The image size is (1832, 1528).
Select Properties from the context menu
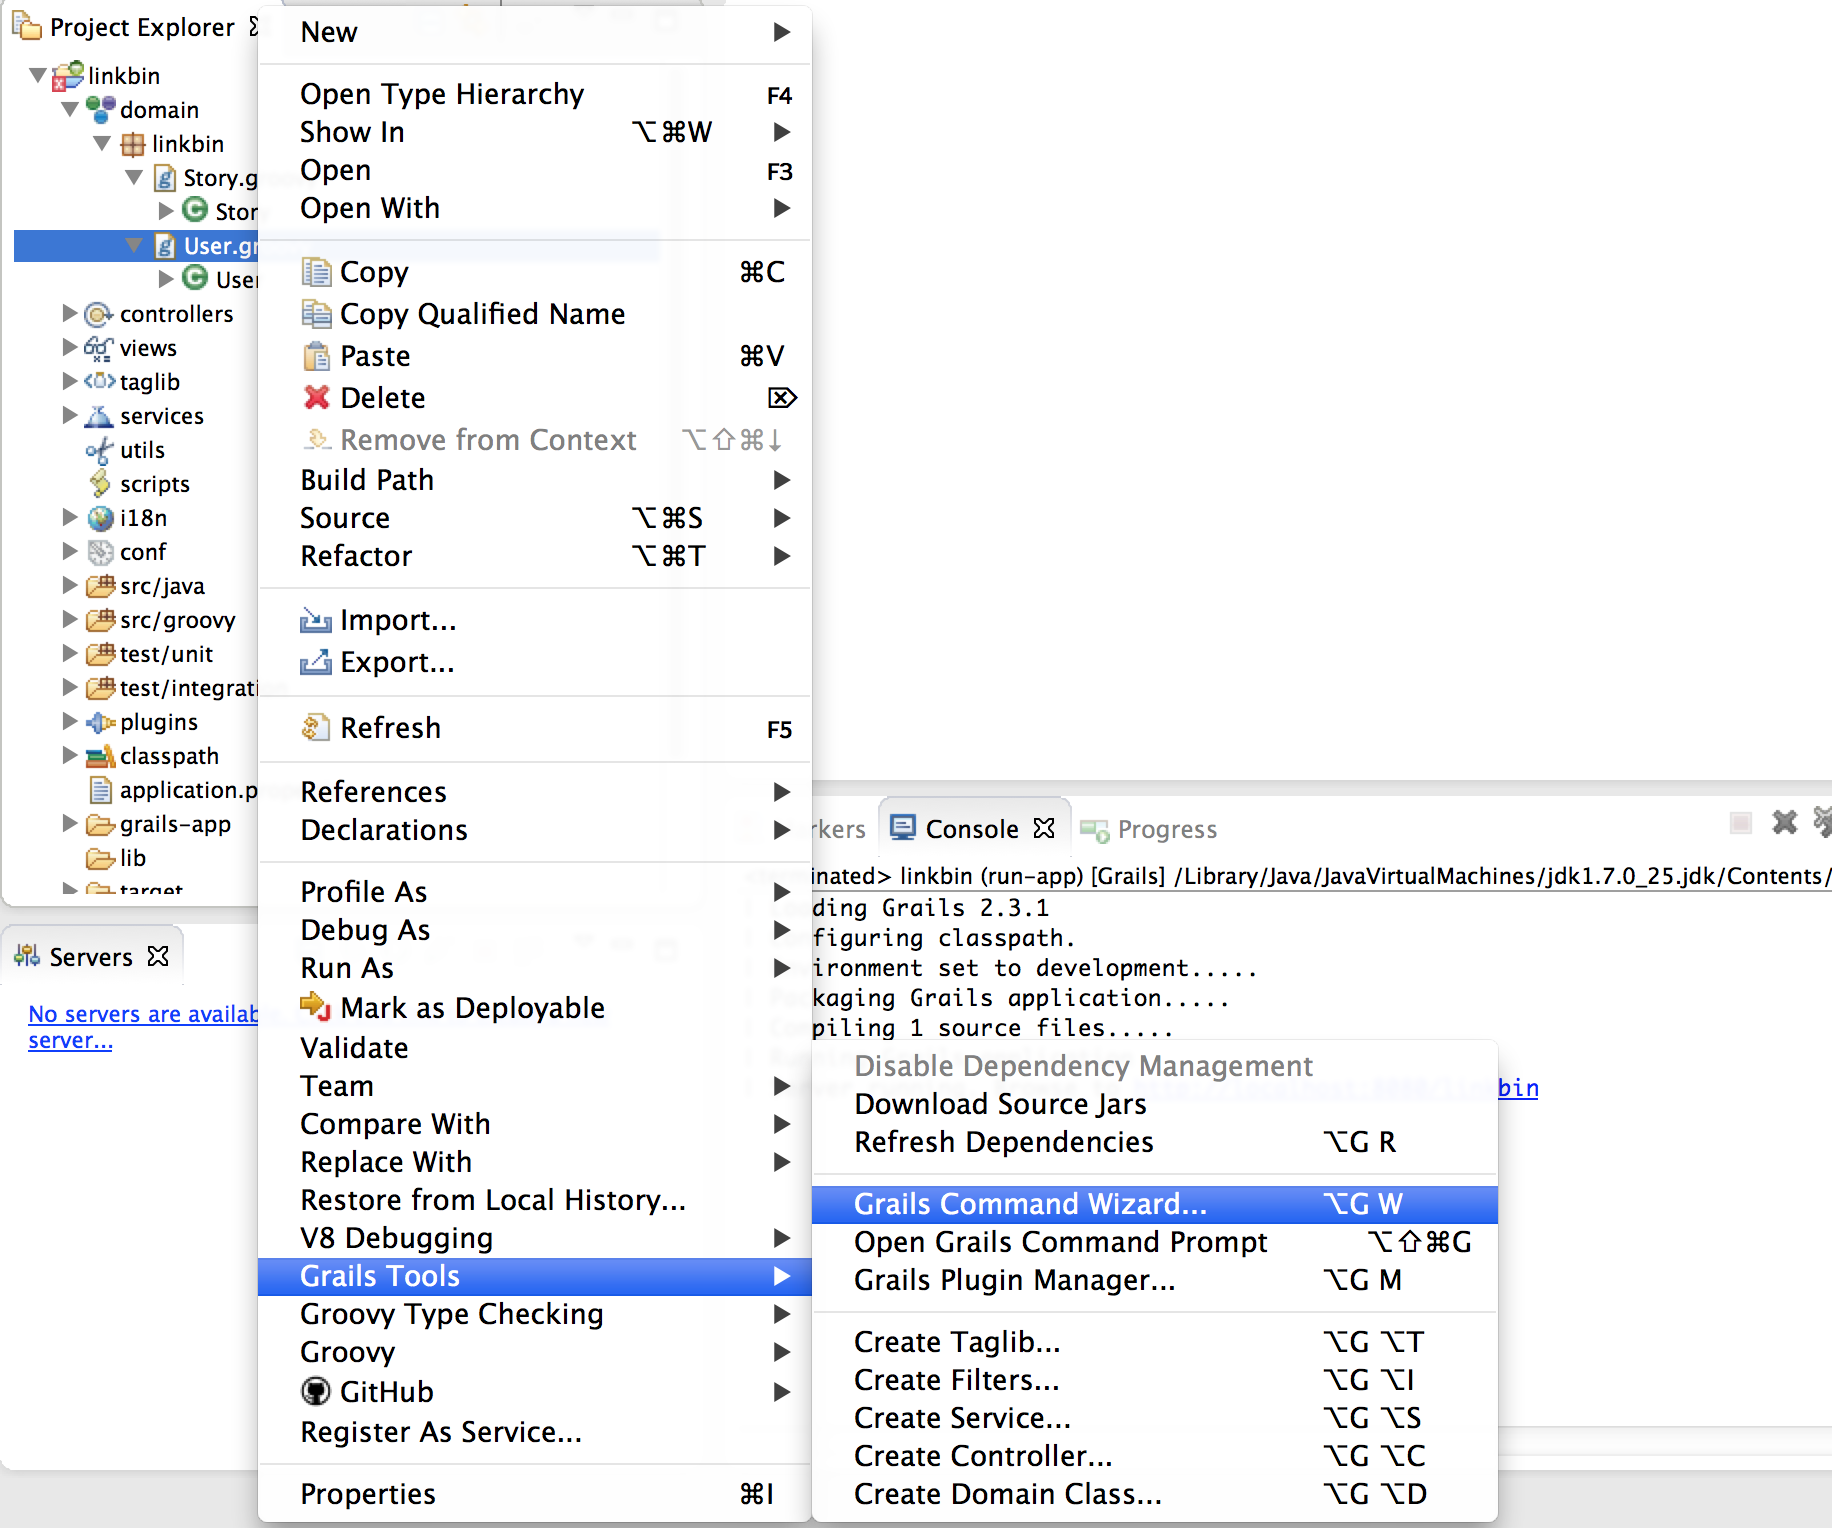pos(368,1493)
